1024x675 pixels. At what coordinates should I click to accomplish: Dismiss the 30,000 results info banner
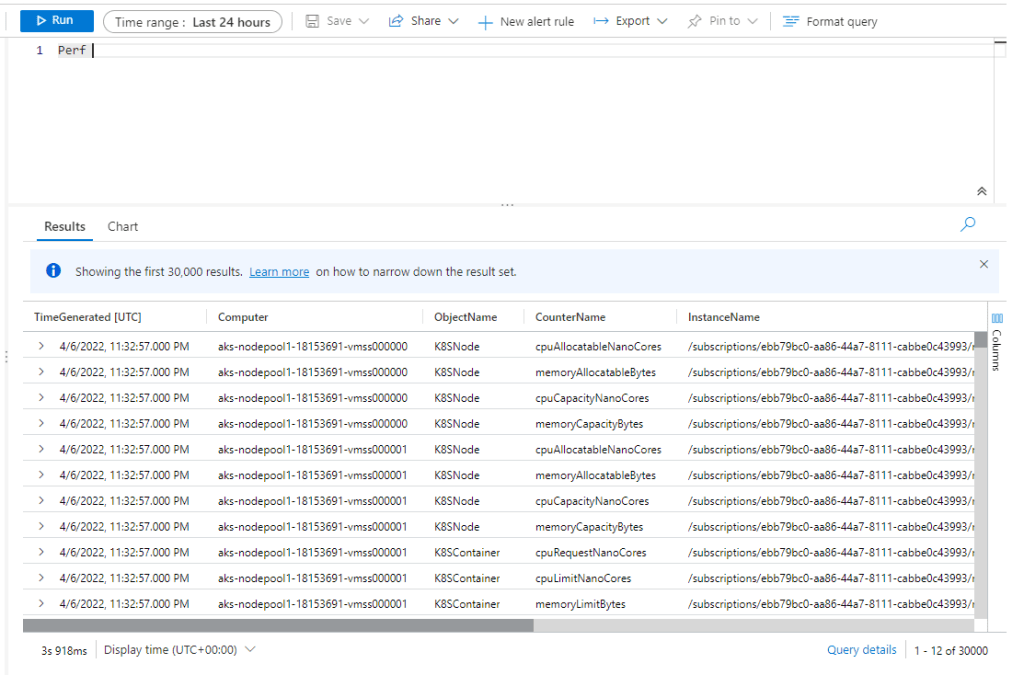click(x=983, y=264)
